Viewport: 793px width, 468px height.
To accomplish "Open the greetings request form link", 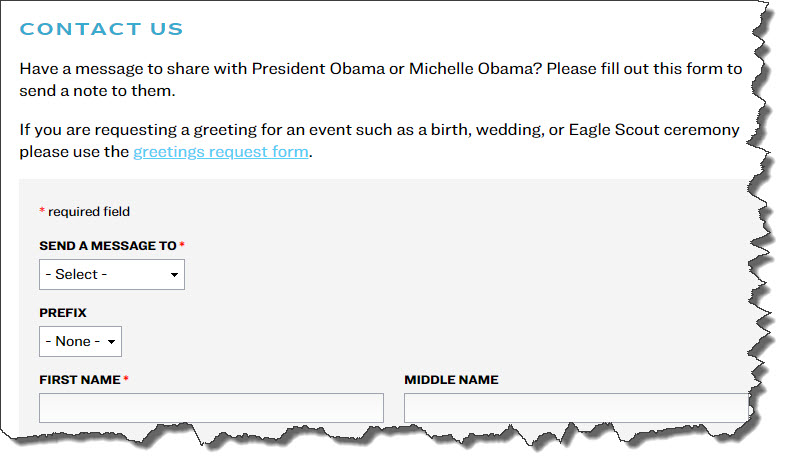I will [x=221, y=153].
